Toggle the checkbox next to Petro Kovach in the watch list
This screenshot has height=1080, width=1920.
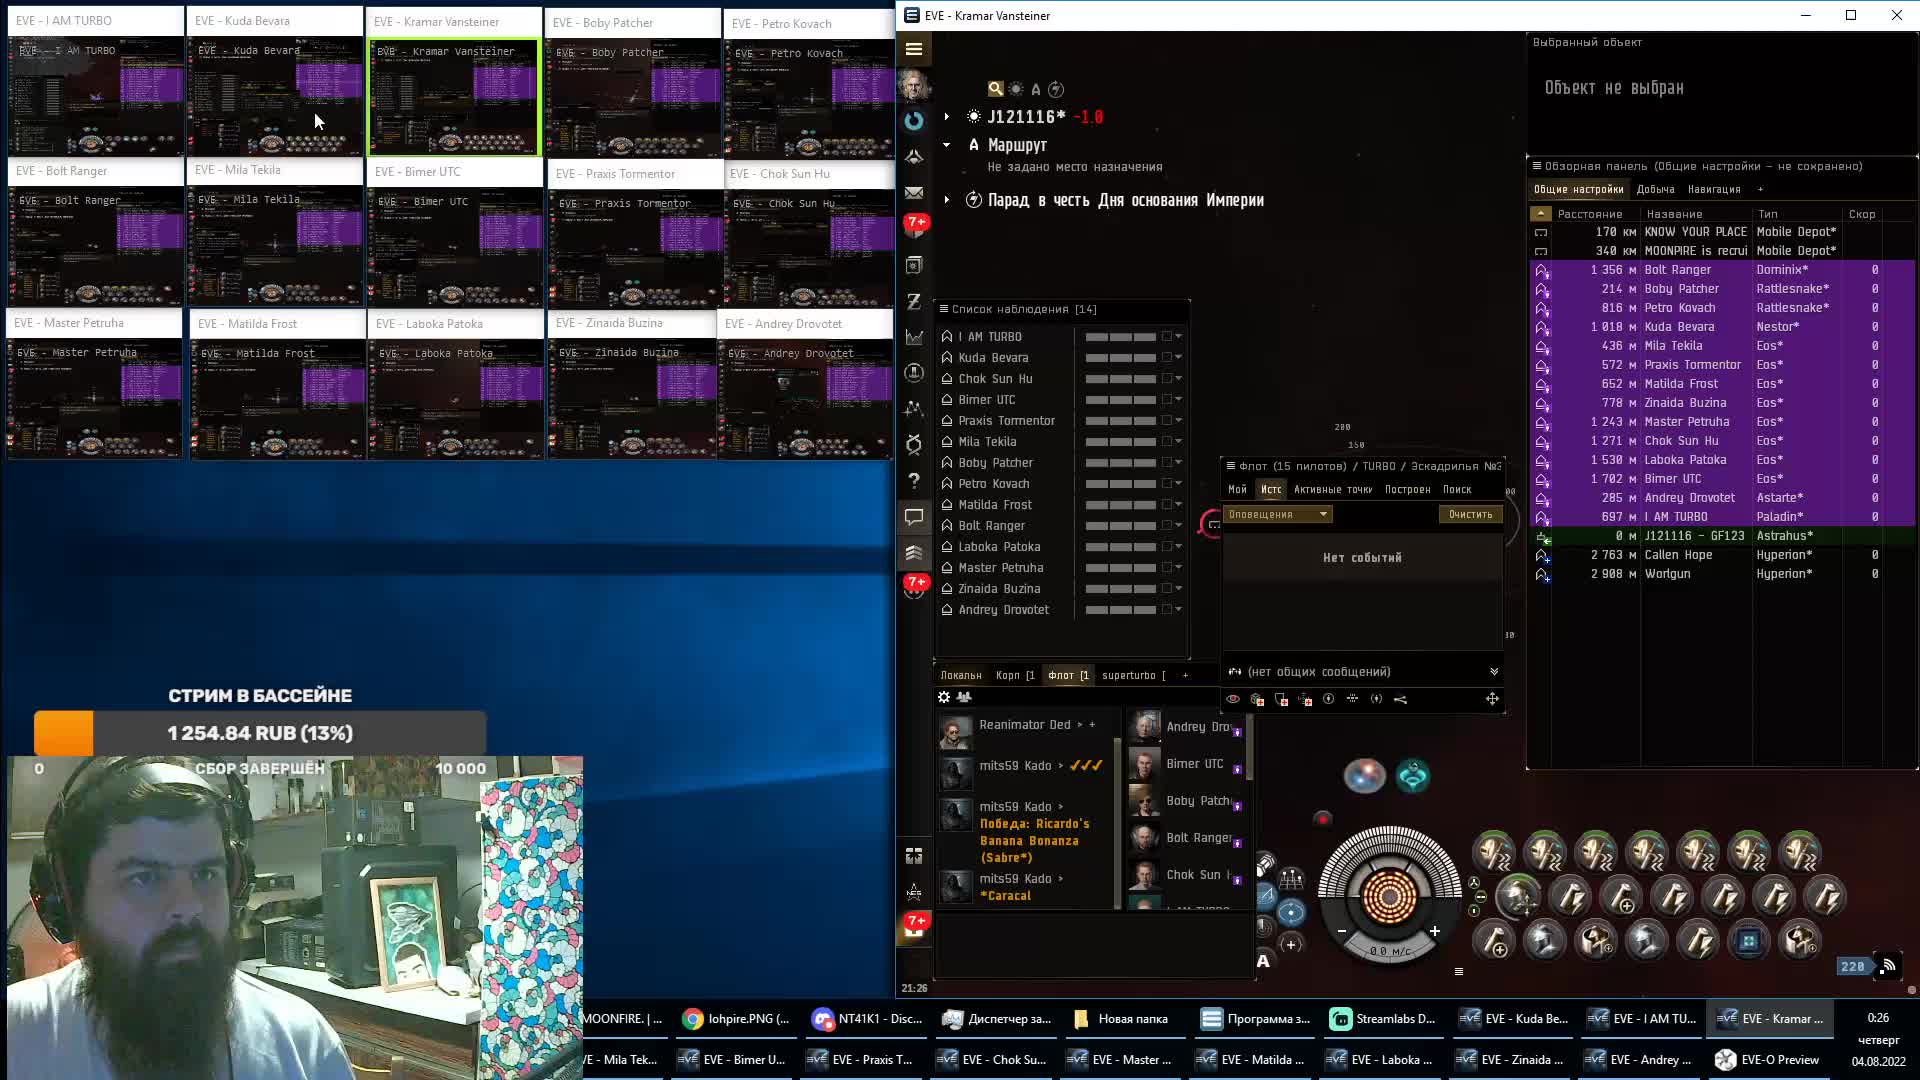1166,484
